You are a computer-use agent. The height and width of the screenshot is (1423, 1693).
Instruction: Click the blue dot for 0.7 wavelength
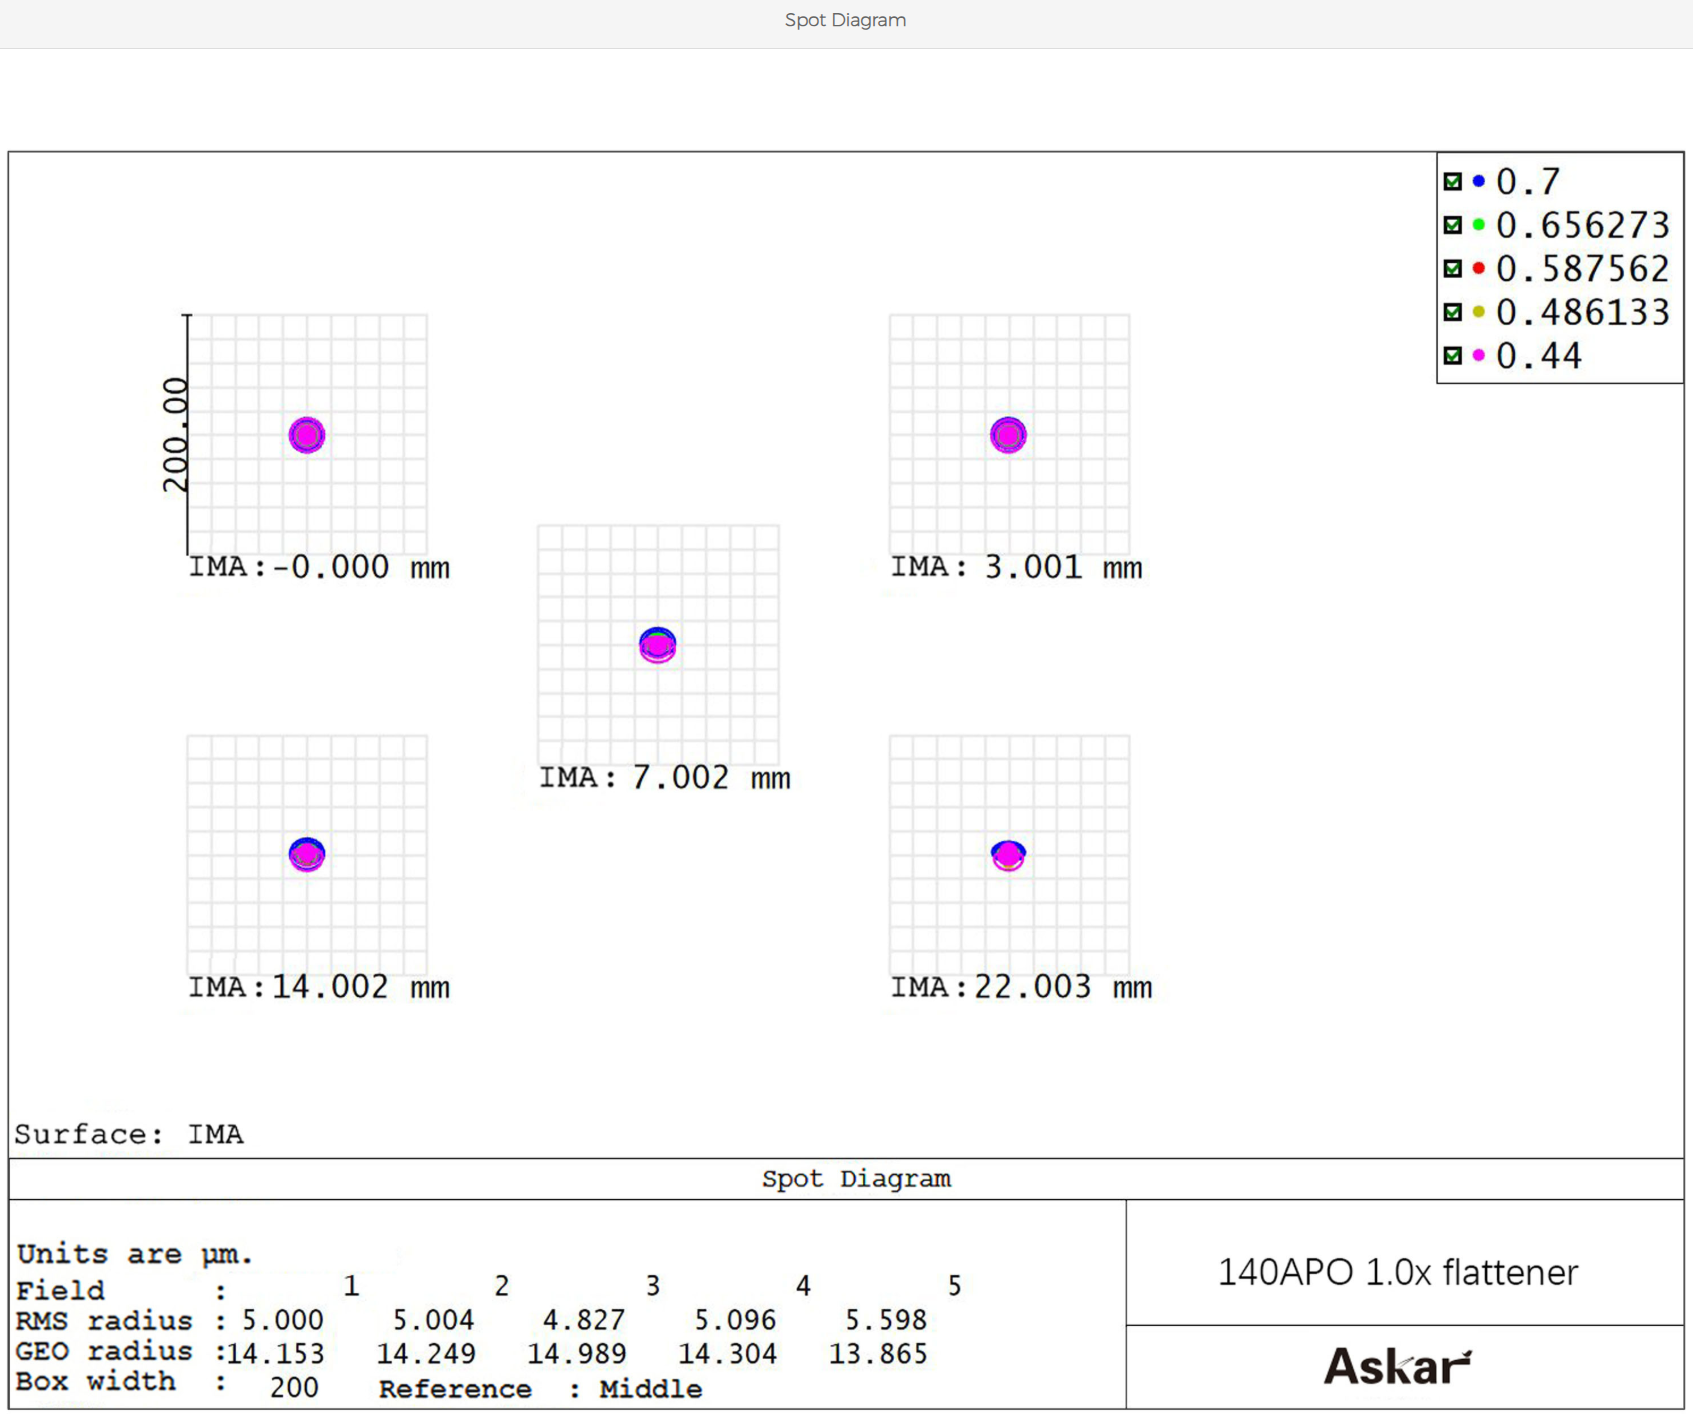pos(1478,182)
